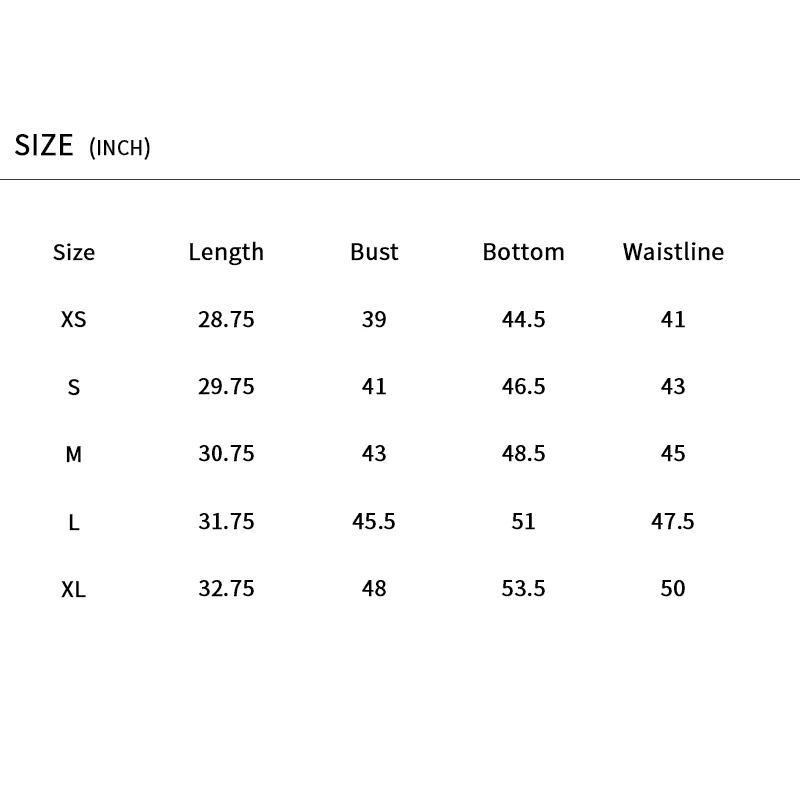Click the 39 bust value for XS
The image size is (800, 800).
374,320
